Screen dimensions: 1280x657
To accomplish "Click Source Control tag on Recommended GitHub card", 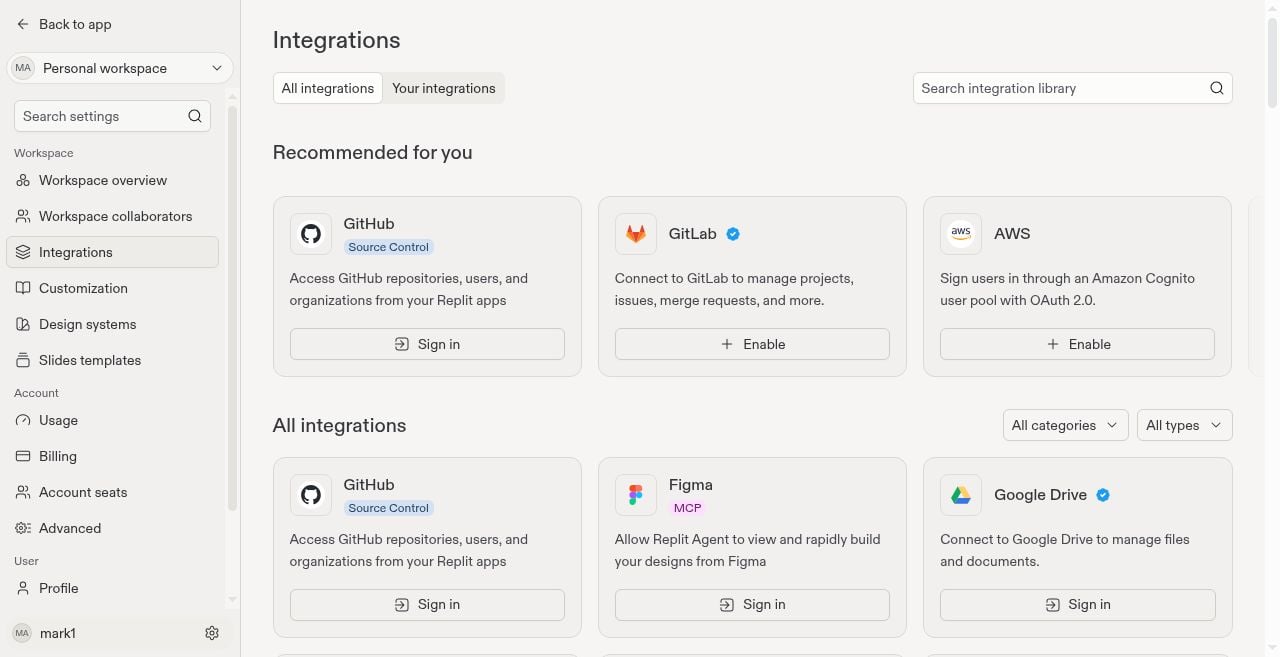I will (389, 247).
